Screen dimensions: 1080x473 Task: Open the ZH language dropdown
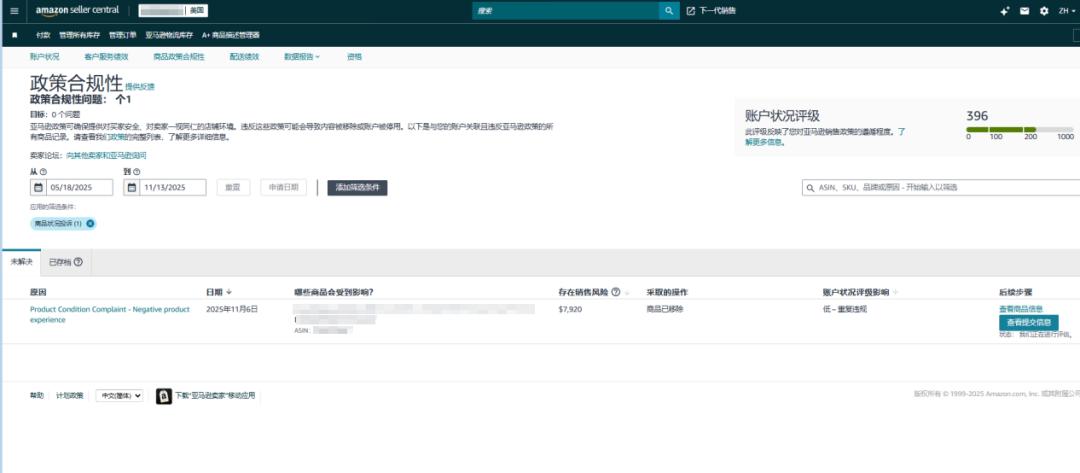[1067, 11]
